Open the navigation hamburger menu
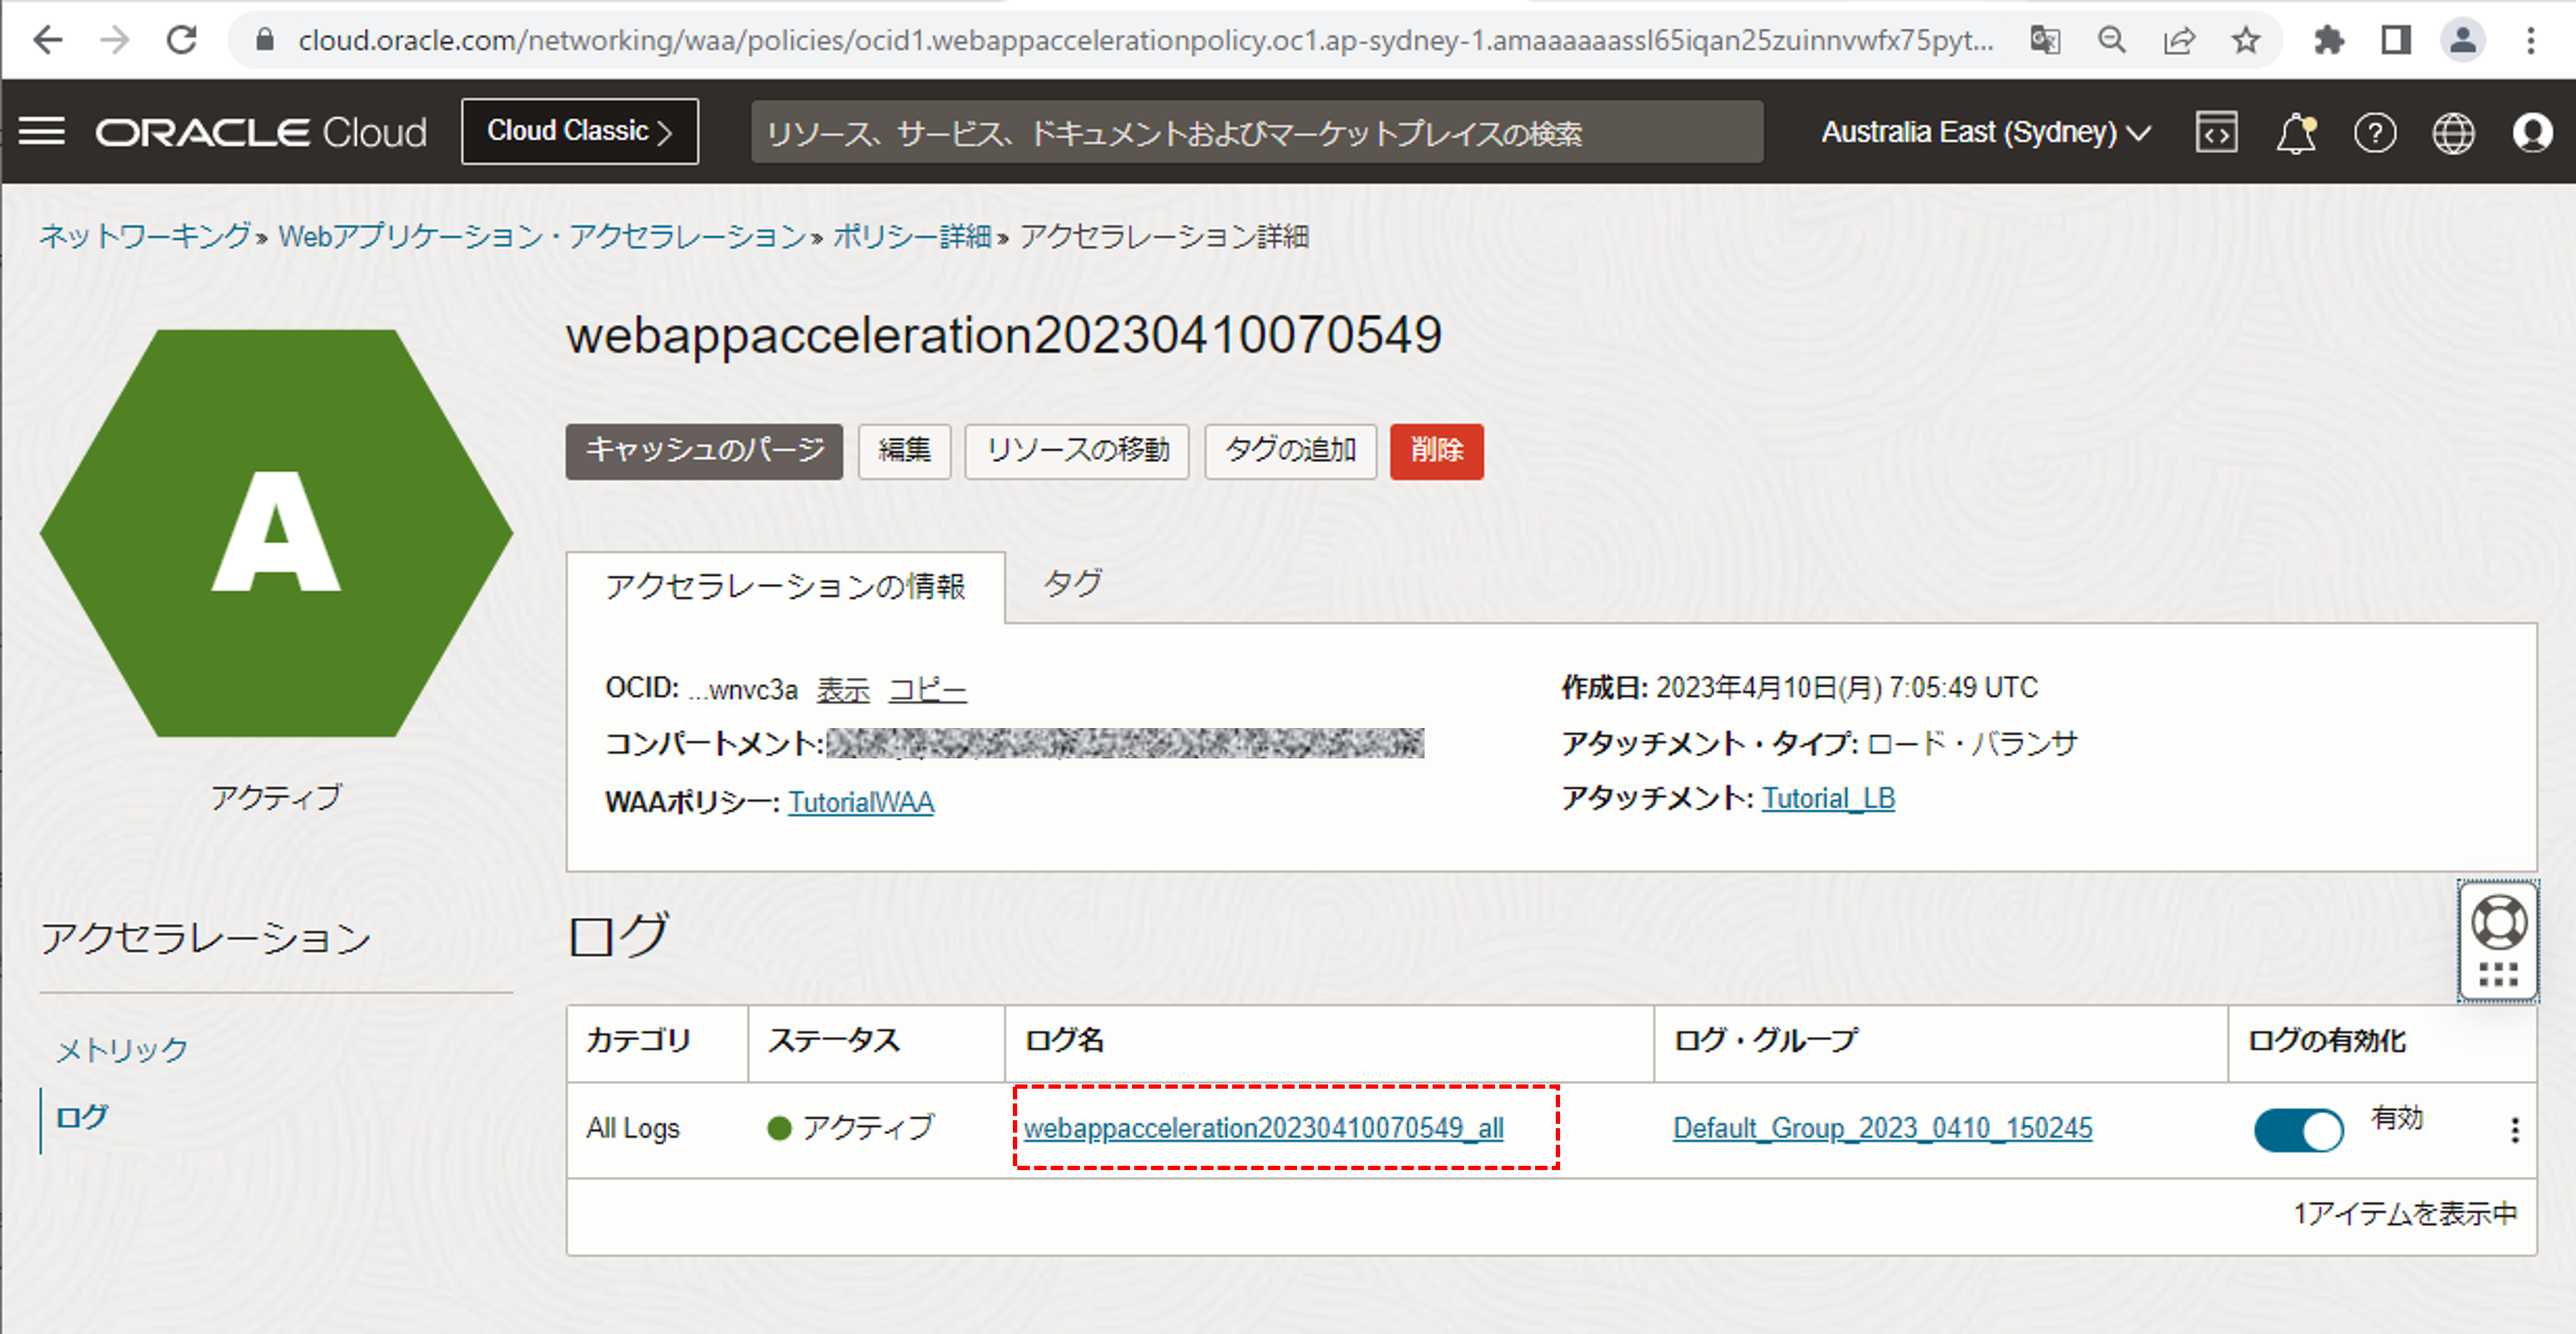This screenshot has height=1334, width=2576. (x=42, y=131)
